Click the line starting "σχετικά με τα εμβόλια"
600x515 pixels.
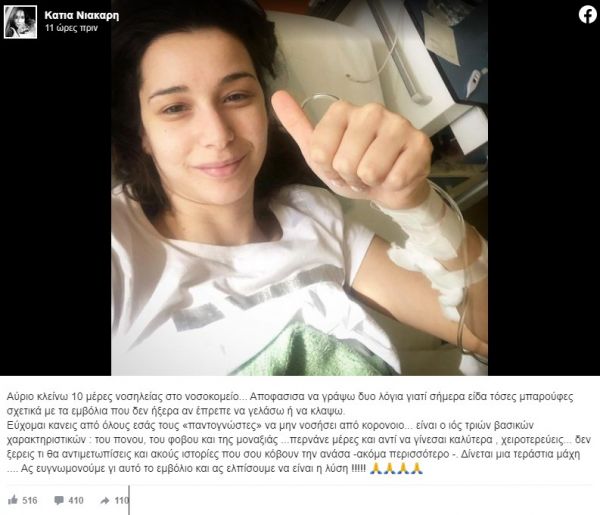[x=176, y=411]
